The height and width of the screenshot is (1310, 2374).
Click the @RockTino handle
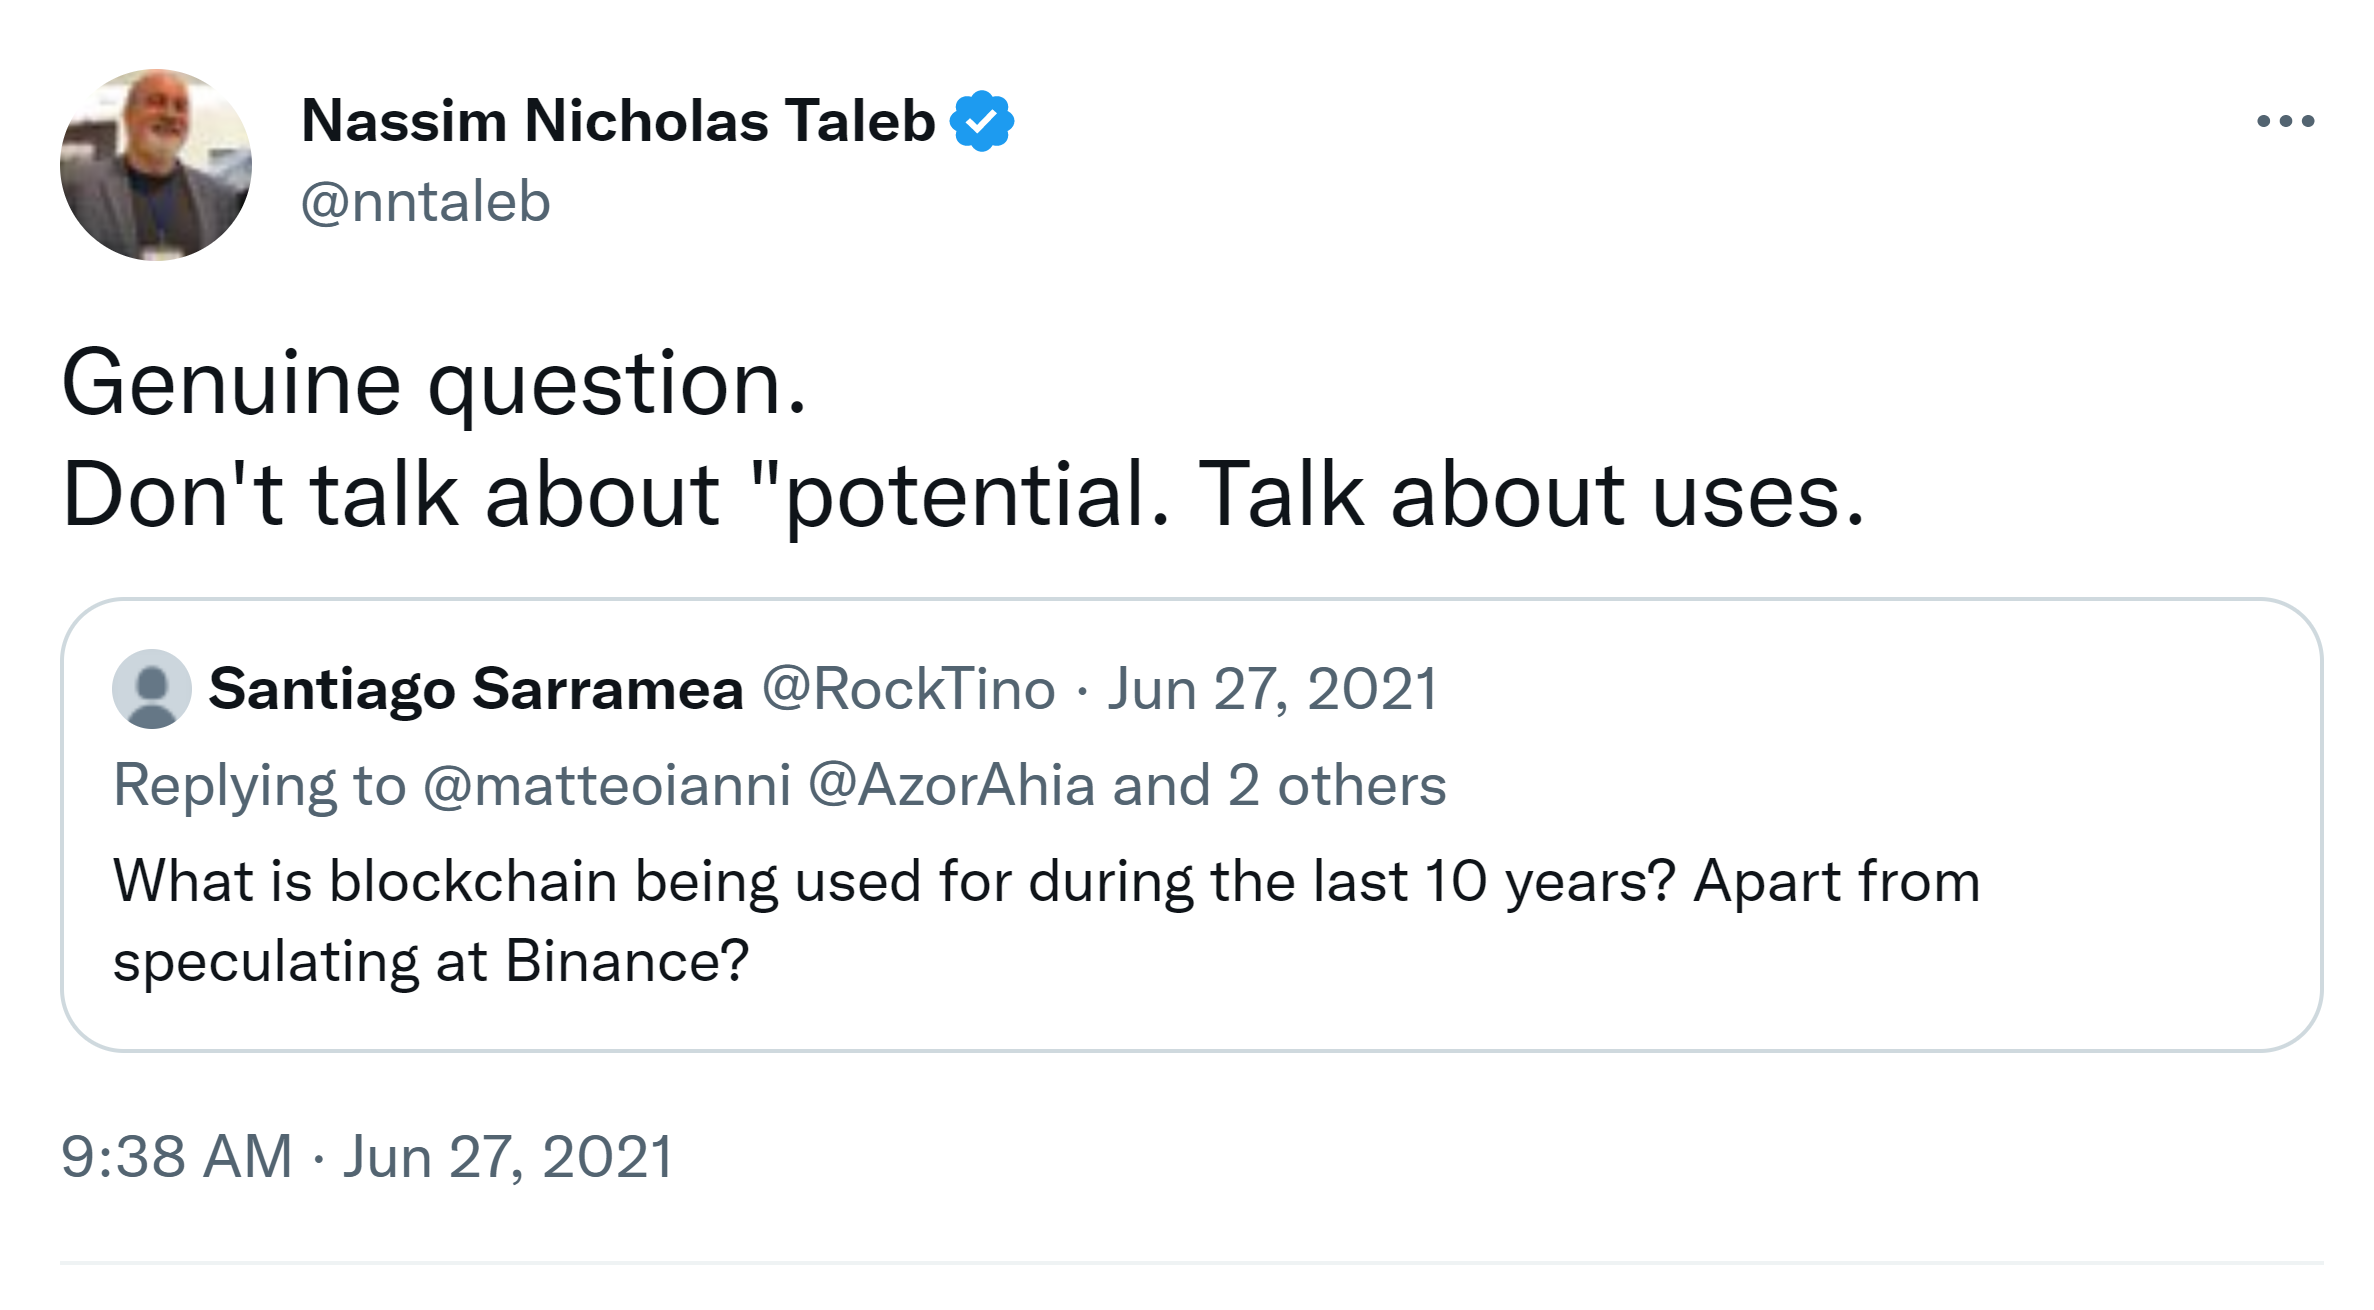click(x=908, y=689)
